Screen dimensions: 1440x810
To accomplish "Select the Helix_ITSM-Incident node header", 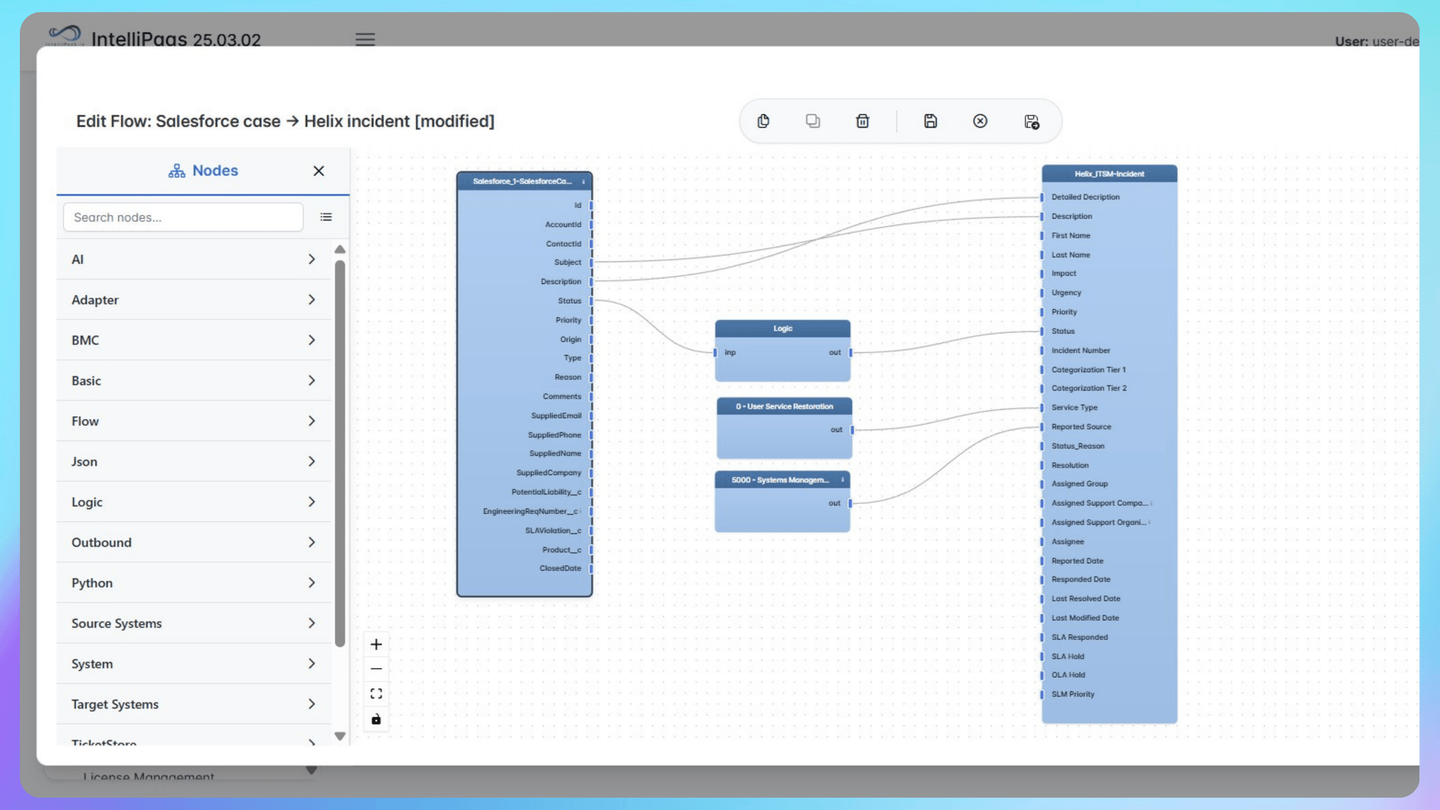I will 1109,174.
